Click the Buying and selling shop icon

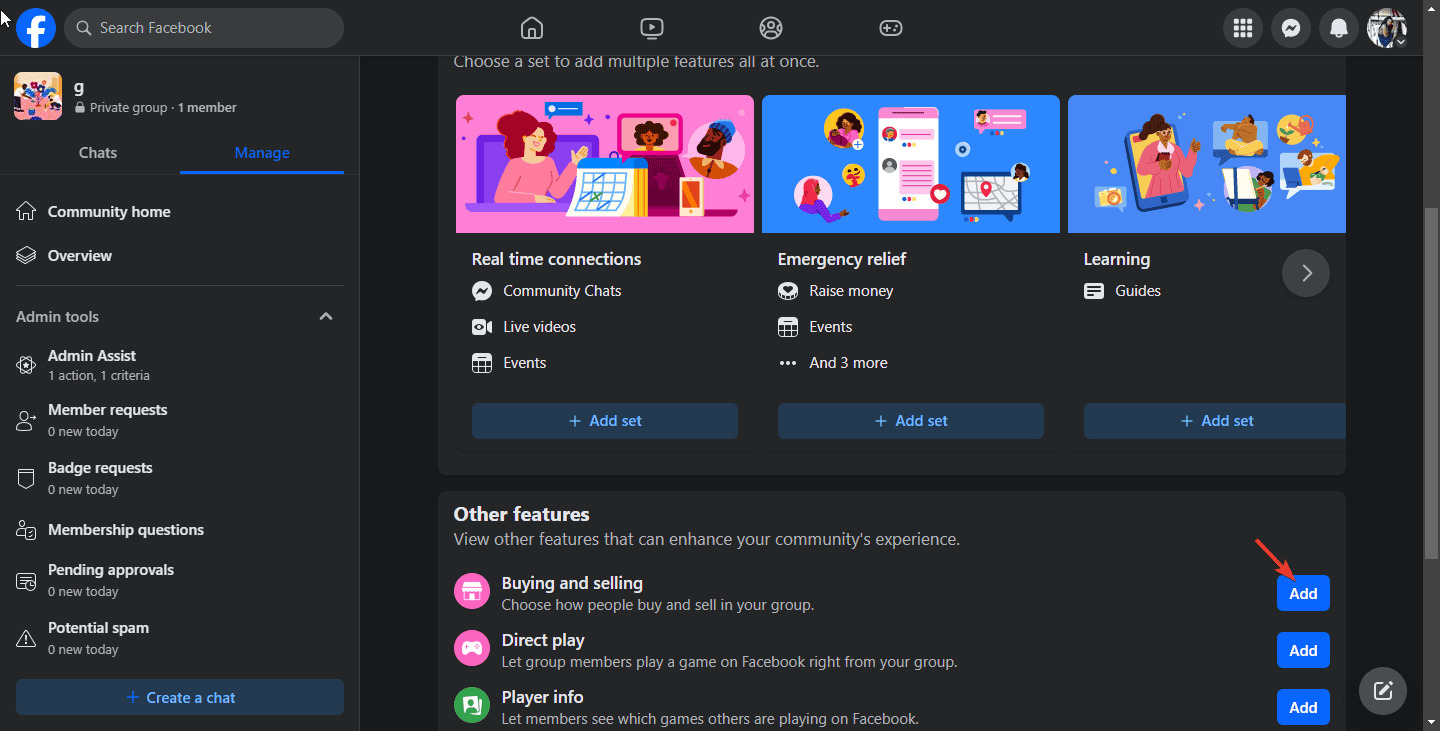472,592
